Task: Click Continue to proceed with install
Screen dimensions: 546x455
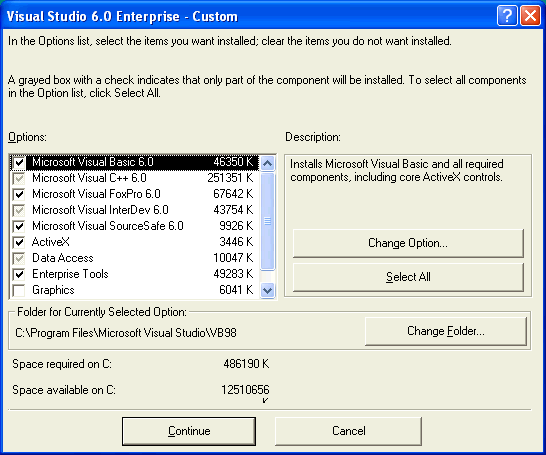Action: [x=189, y=431]
